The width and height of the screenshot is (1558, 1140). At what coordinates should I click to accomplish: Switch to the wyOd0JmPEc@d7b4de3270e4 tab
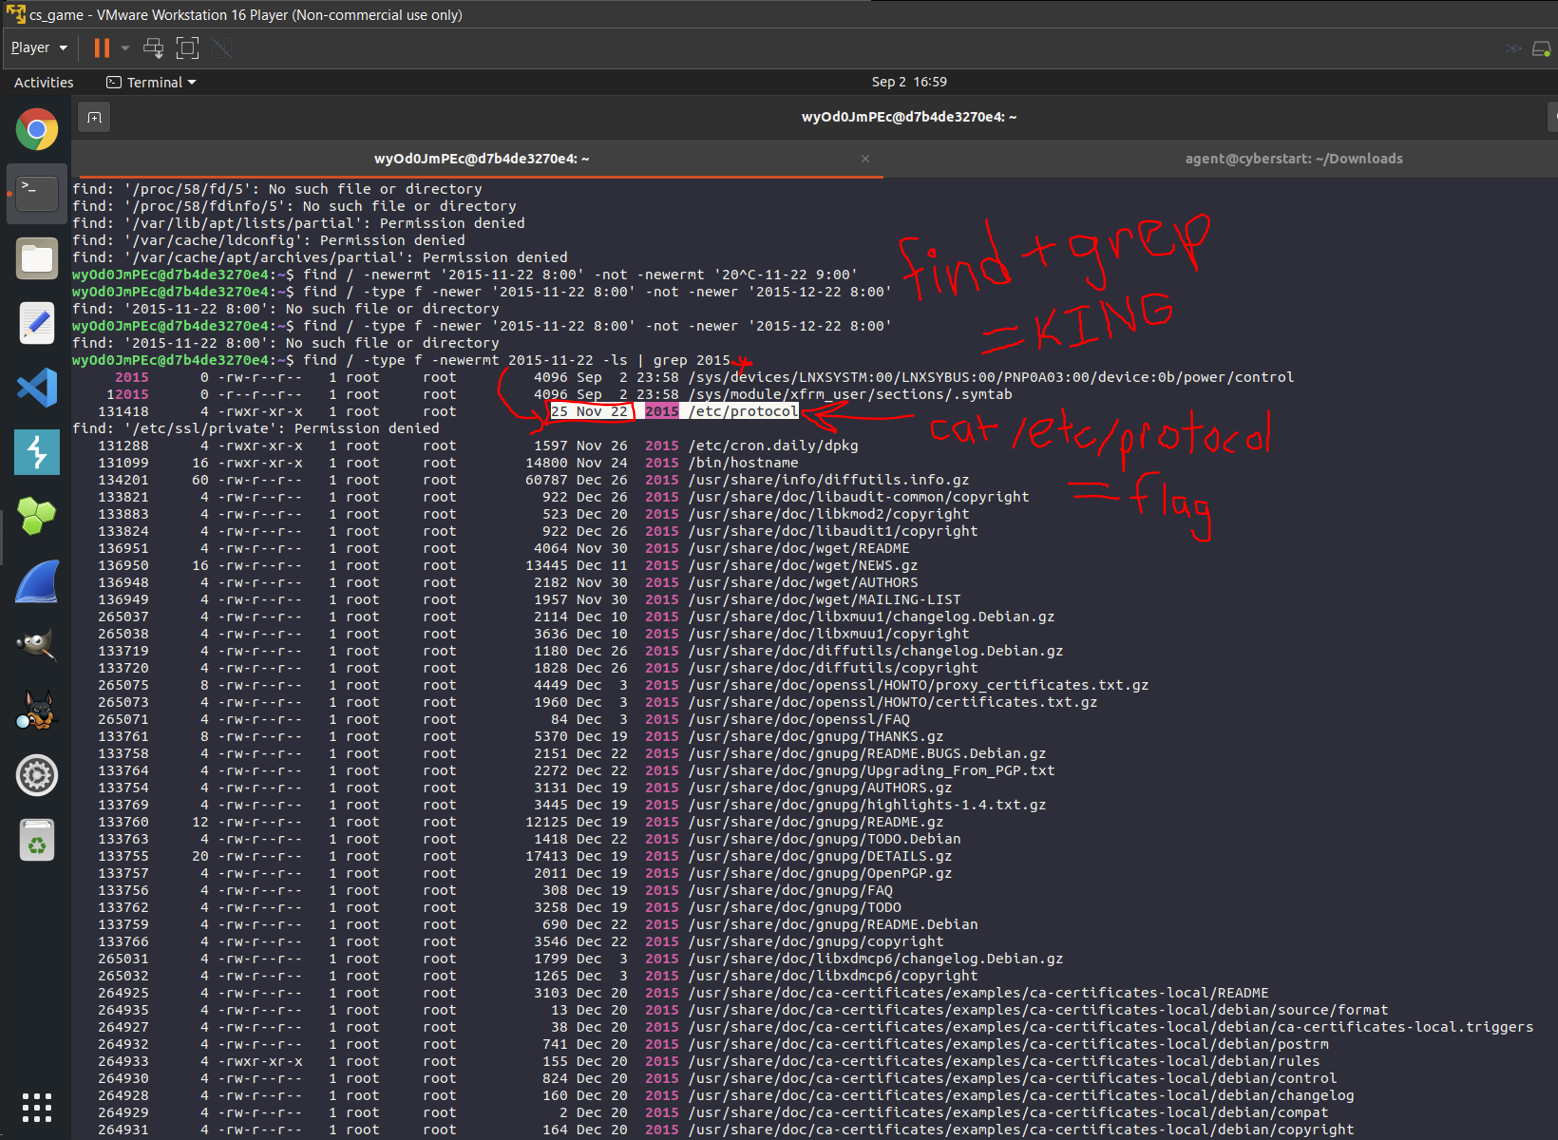[481, 158]
